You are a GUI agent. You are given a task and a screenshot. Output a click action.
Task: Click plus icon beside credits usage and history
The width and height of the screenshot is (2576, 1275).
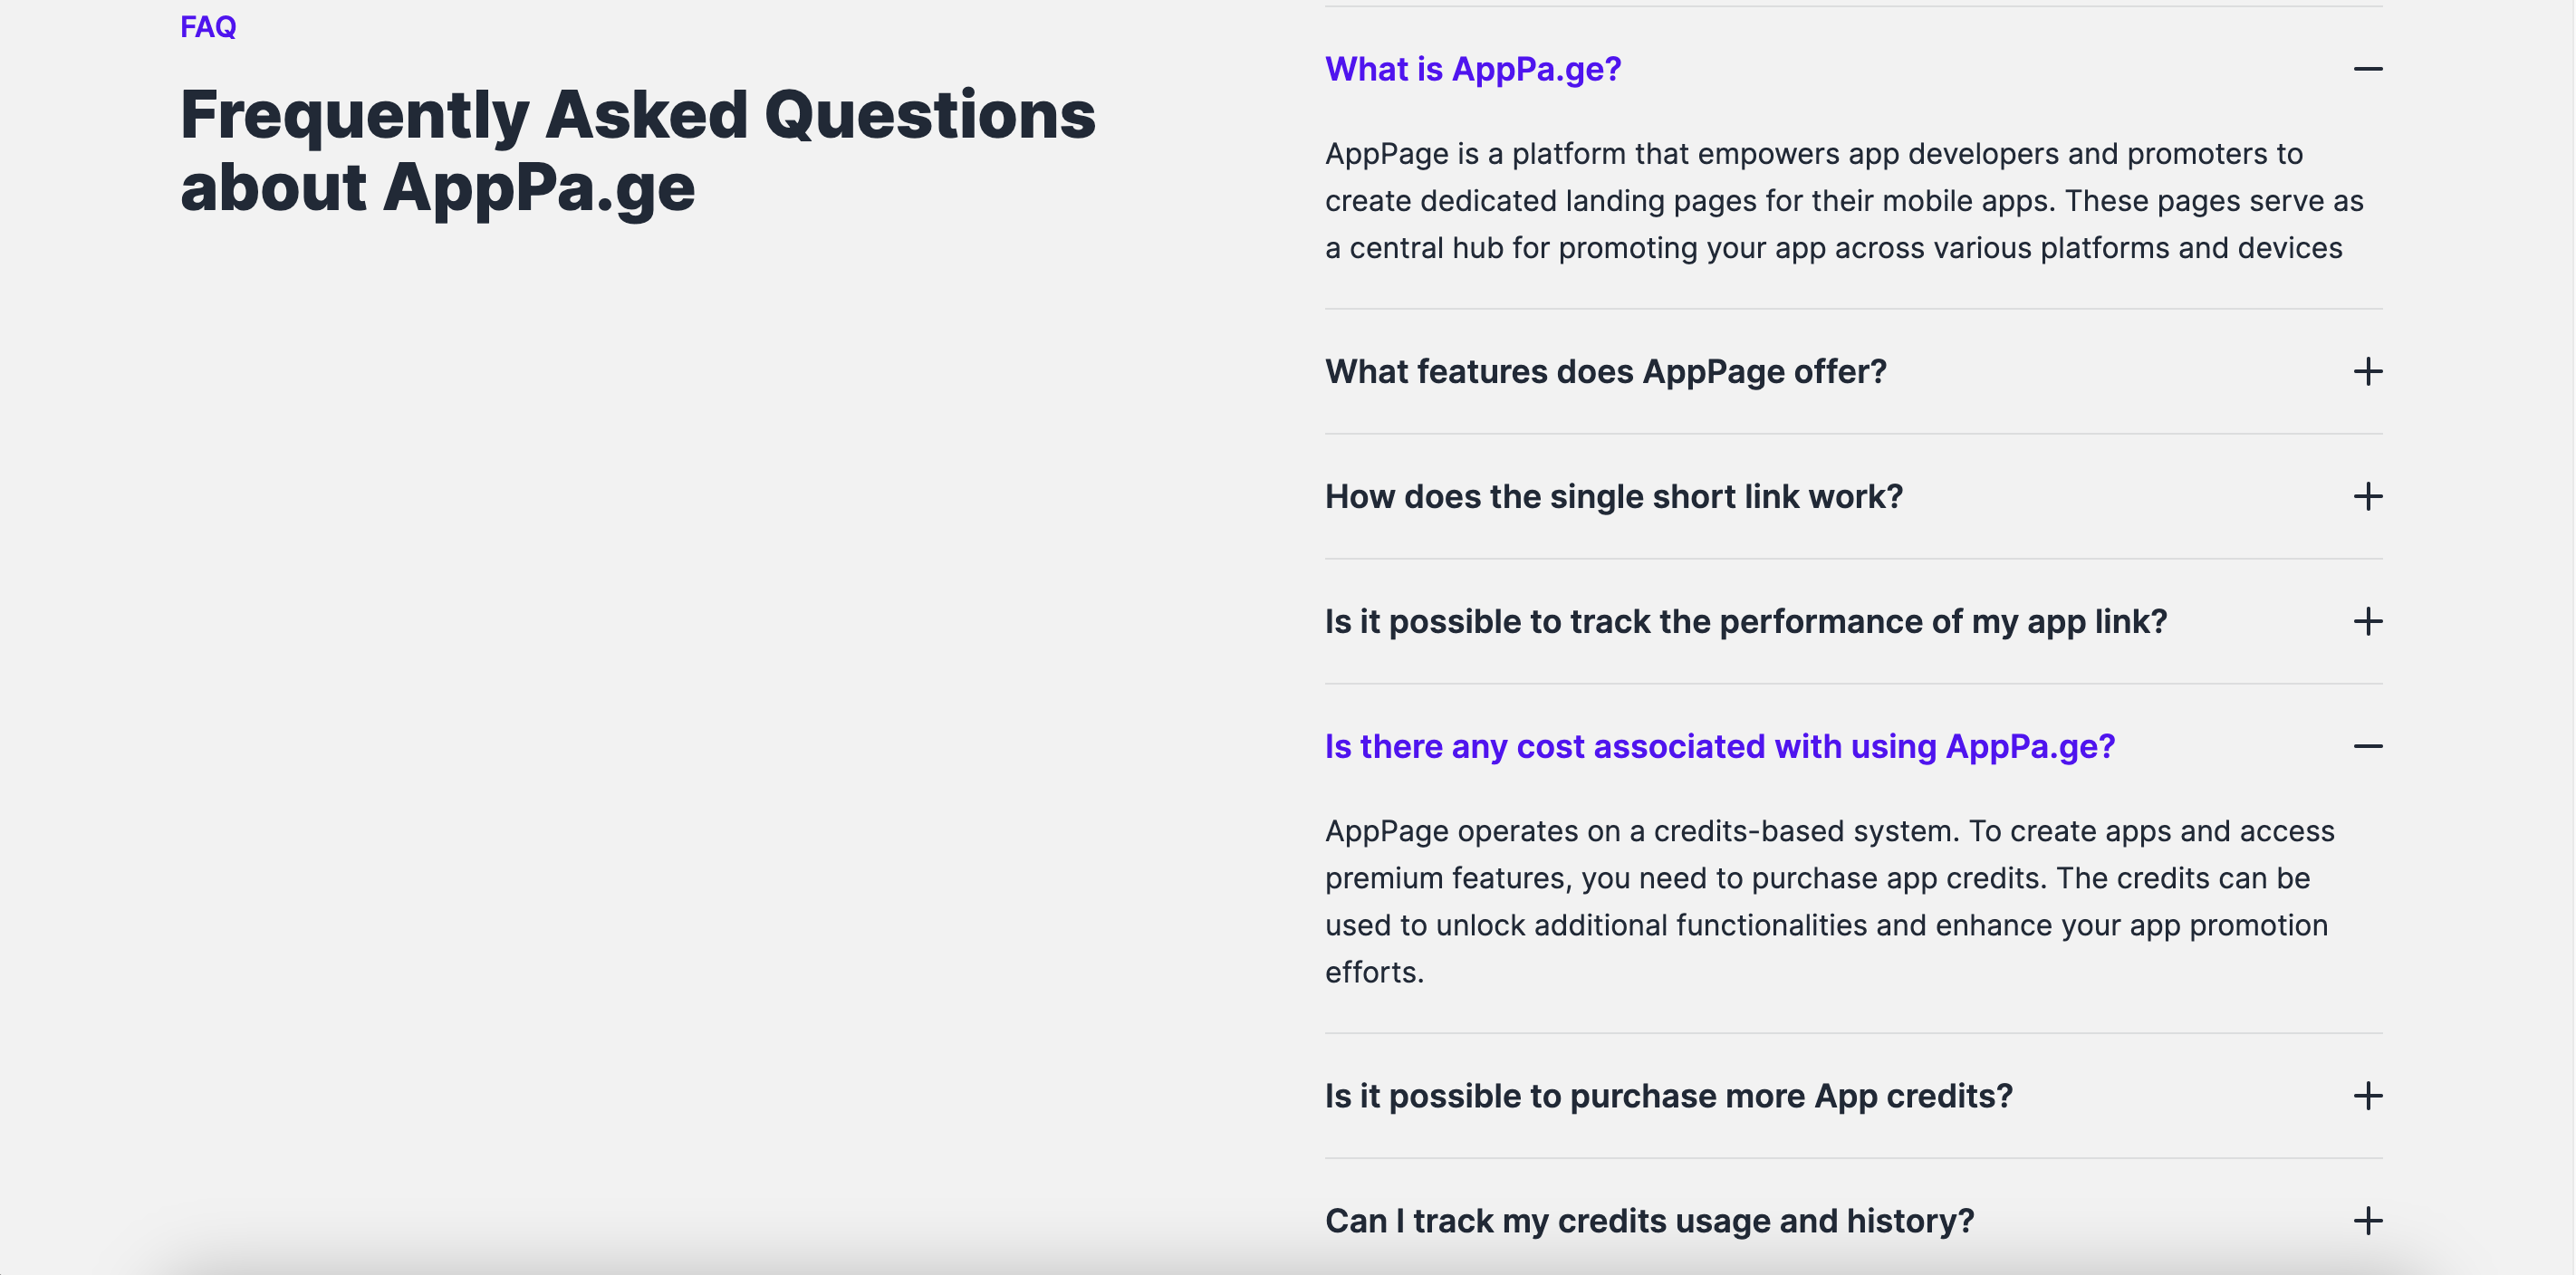(x=2367, y=1221)
